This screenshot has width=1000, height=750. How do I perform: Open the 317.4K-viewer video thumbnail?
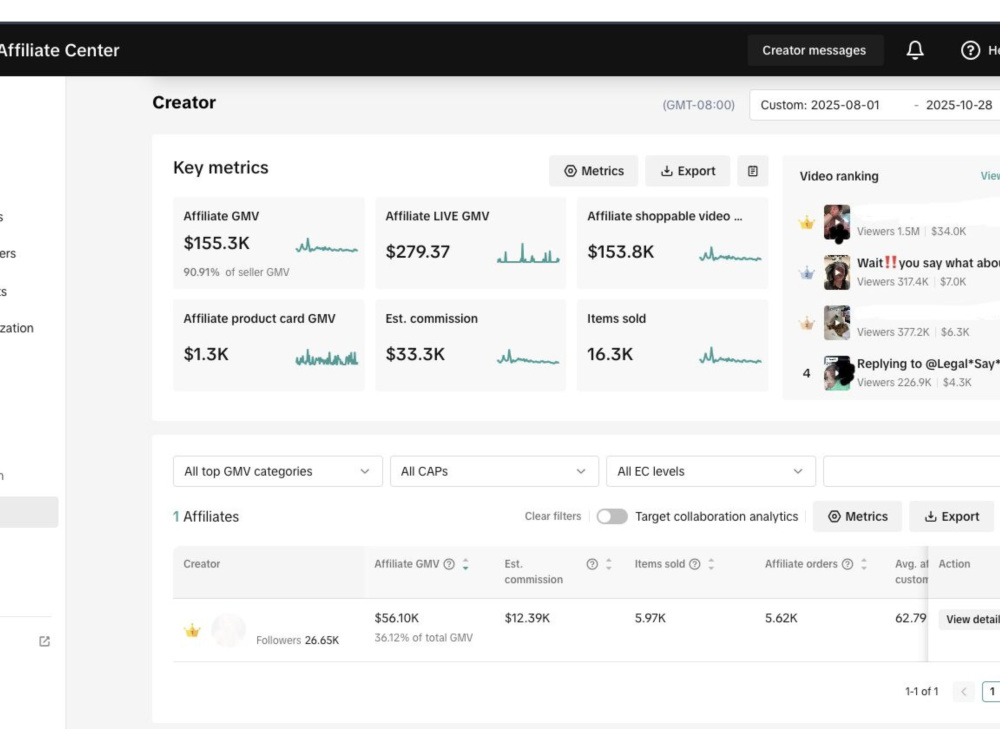click(837, 272)
